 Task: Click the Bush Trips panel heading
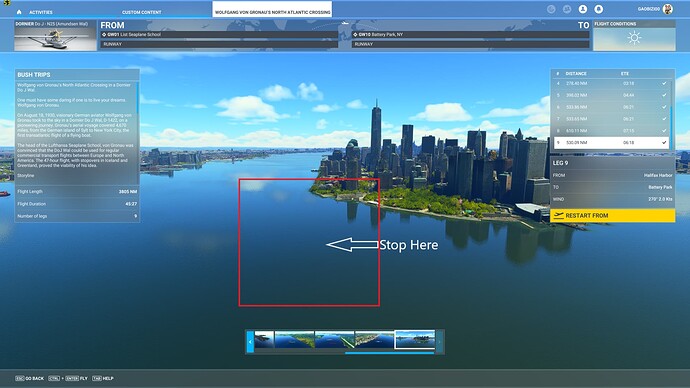pyautogui.click(x=33, y=75)
